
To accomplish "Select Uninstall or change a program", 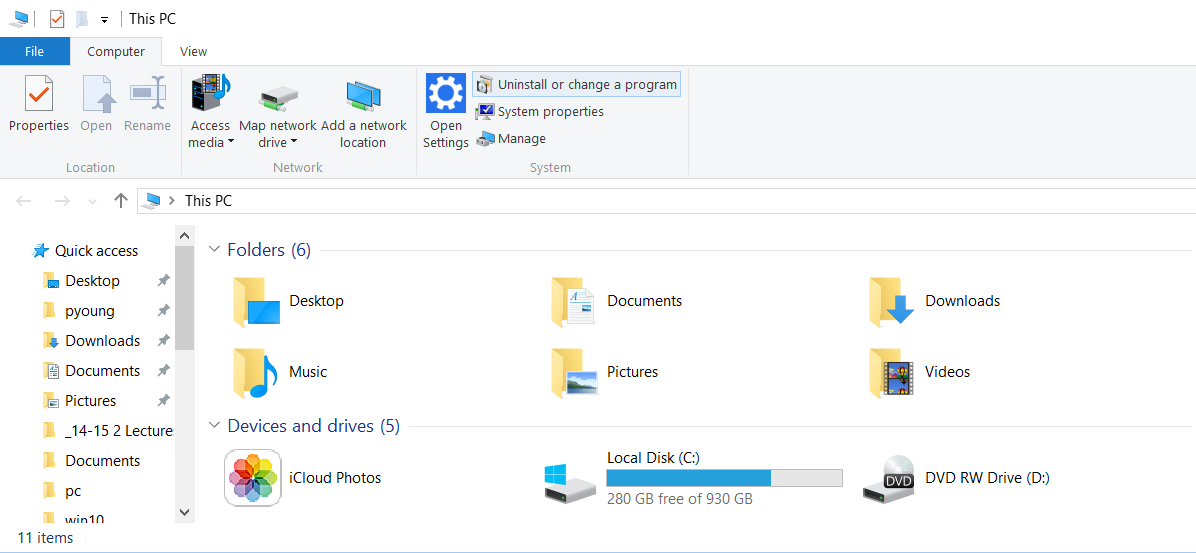I will point(577,85).
